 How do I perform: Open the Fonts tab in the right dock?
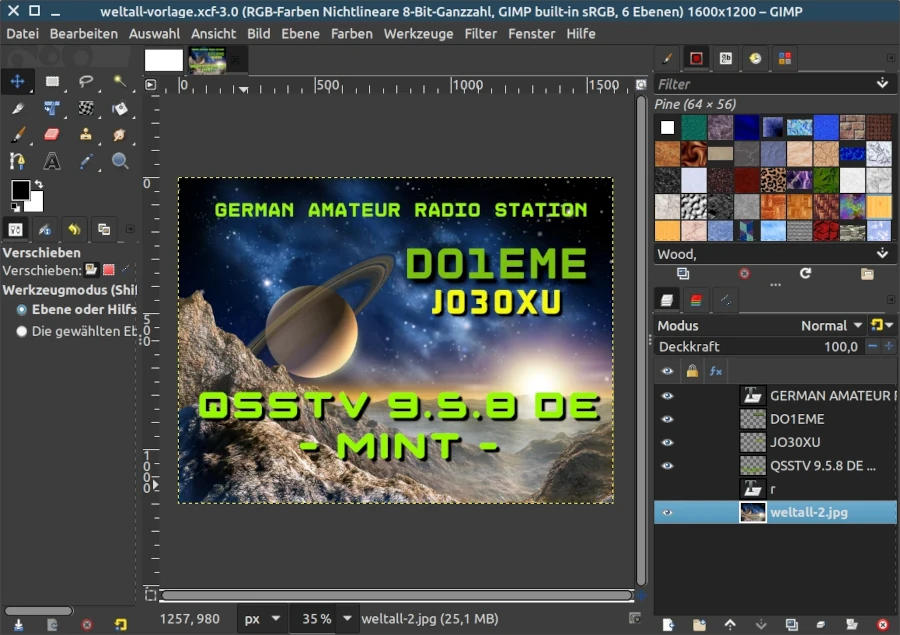pyautogui.click(x=727, y=58)
